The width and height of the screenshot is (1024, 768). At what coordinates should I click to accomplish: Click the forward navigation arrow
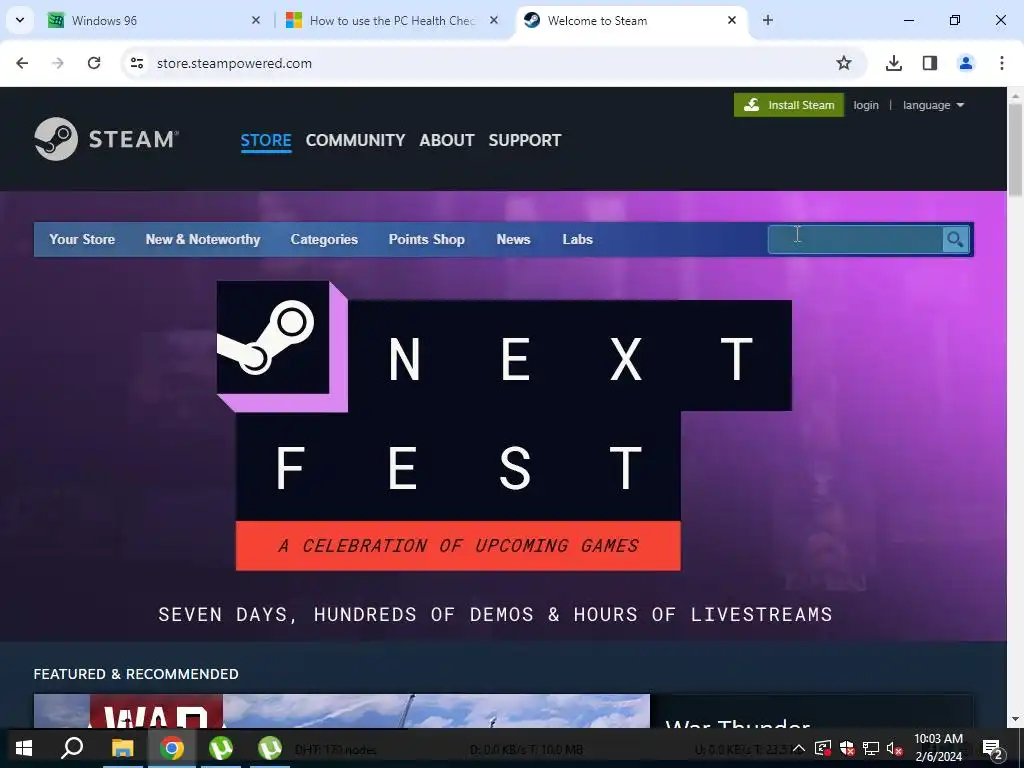pos(58,63)
